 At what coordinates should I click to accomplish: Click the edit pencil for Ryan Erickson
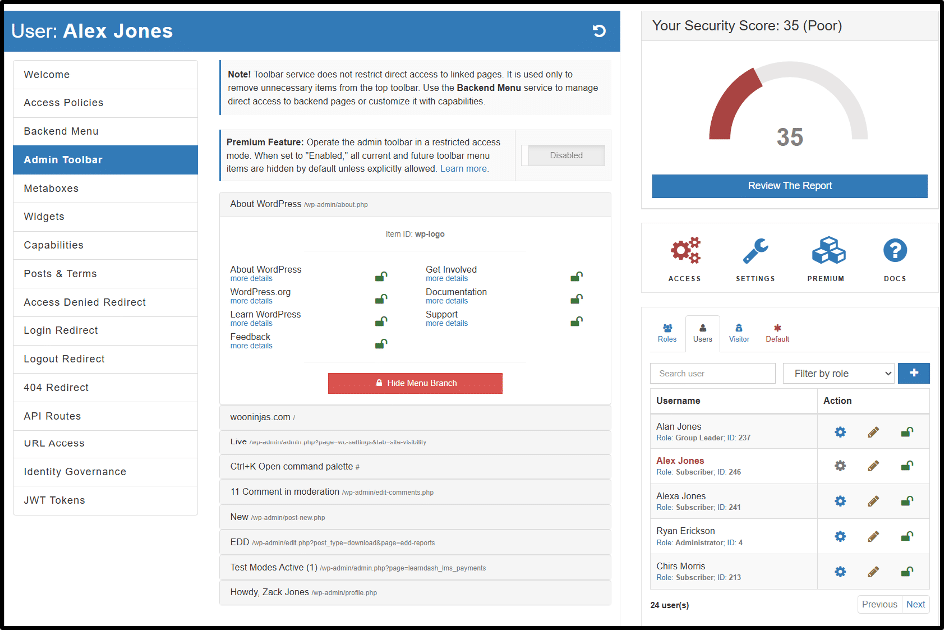coord(873,536)
